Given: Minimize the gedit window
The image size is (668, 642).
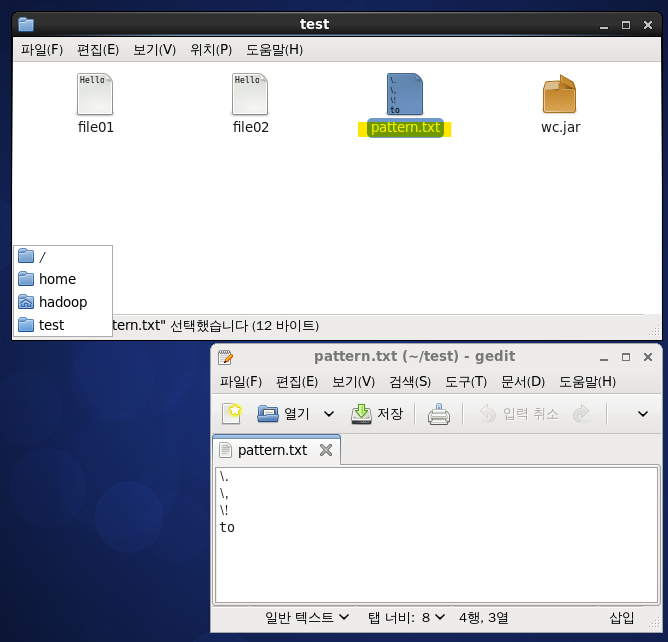Looking at the screenshot, I should pyautogui.click(x=604, y=357).
